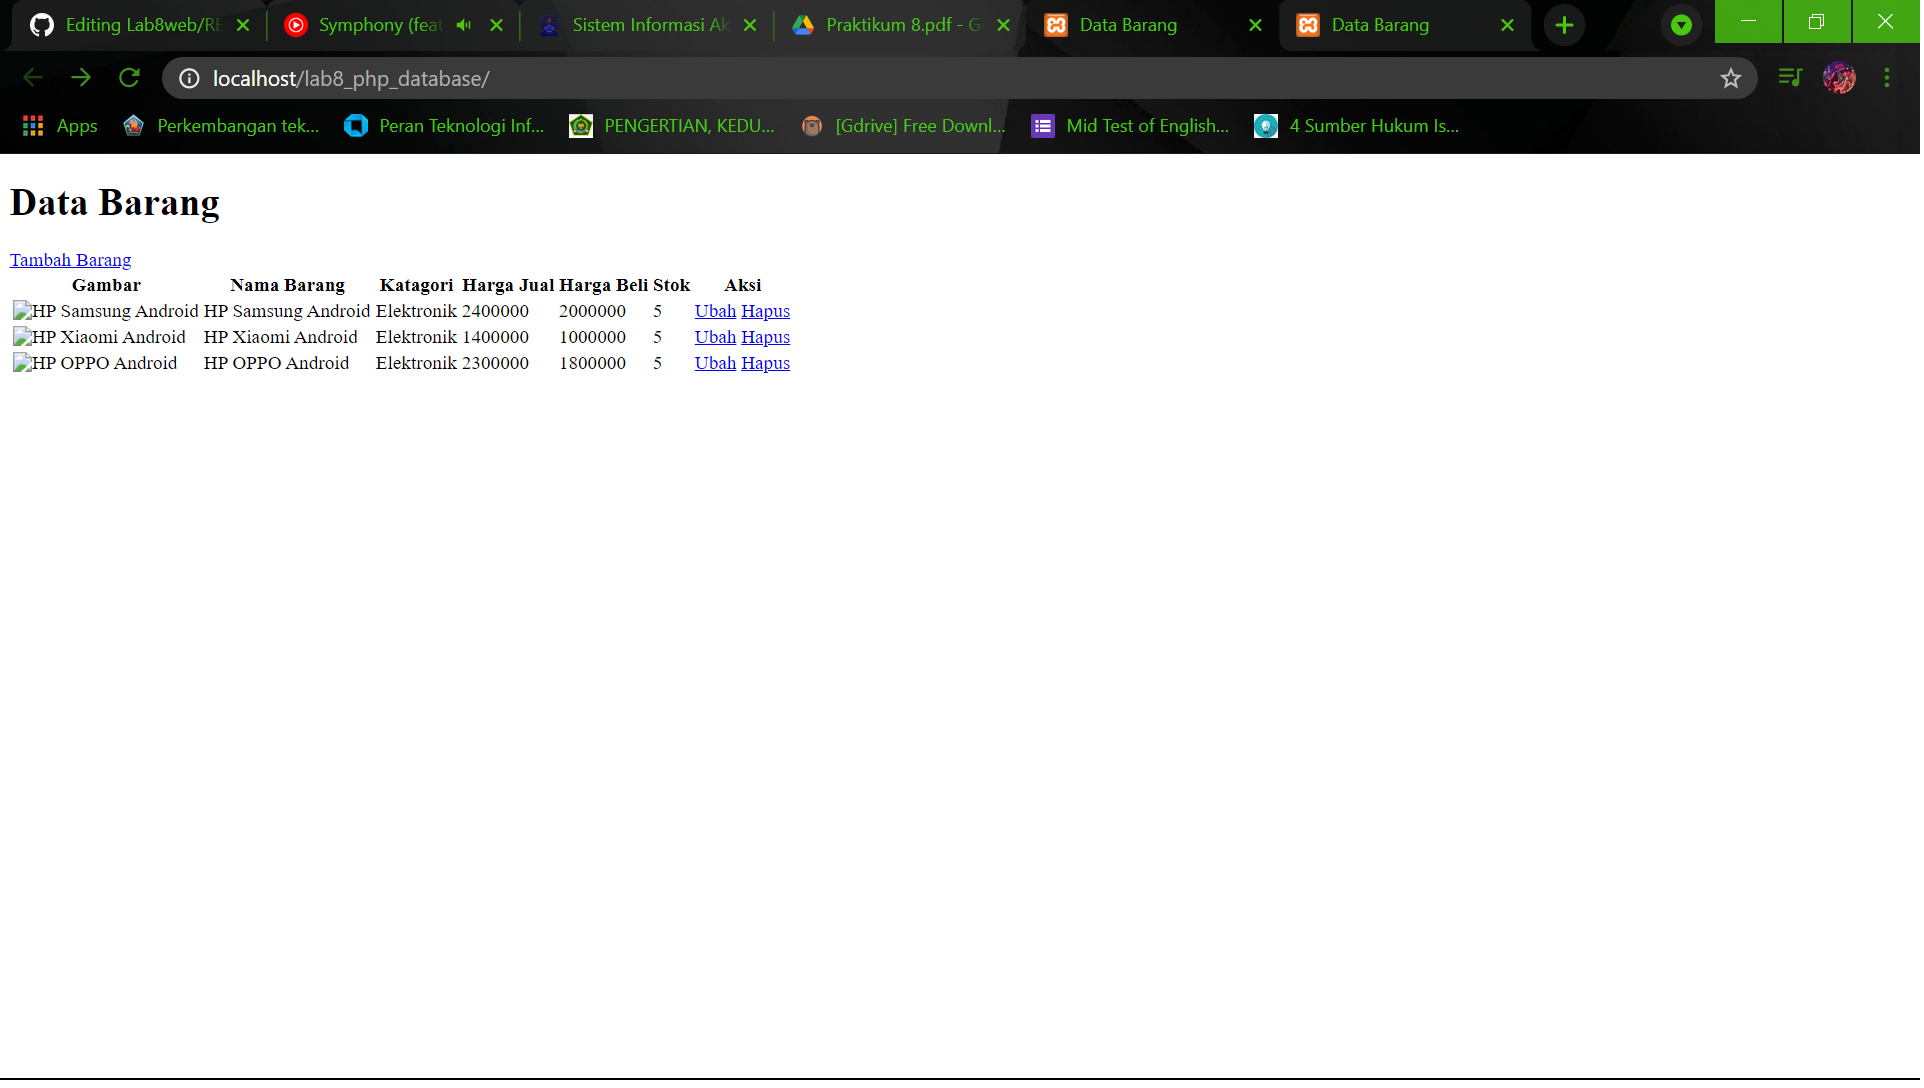The height and width of the screenshot is (1088, 1924).
Task: Open the Tambah Barang link
Action: pos(70,259)
